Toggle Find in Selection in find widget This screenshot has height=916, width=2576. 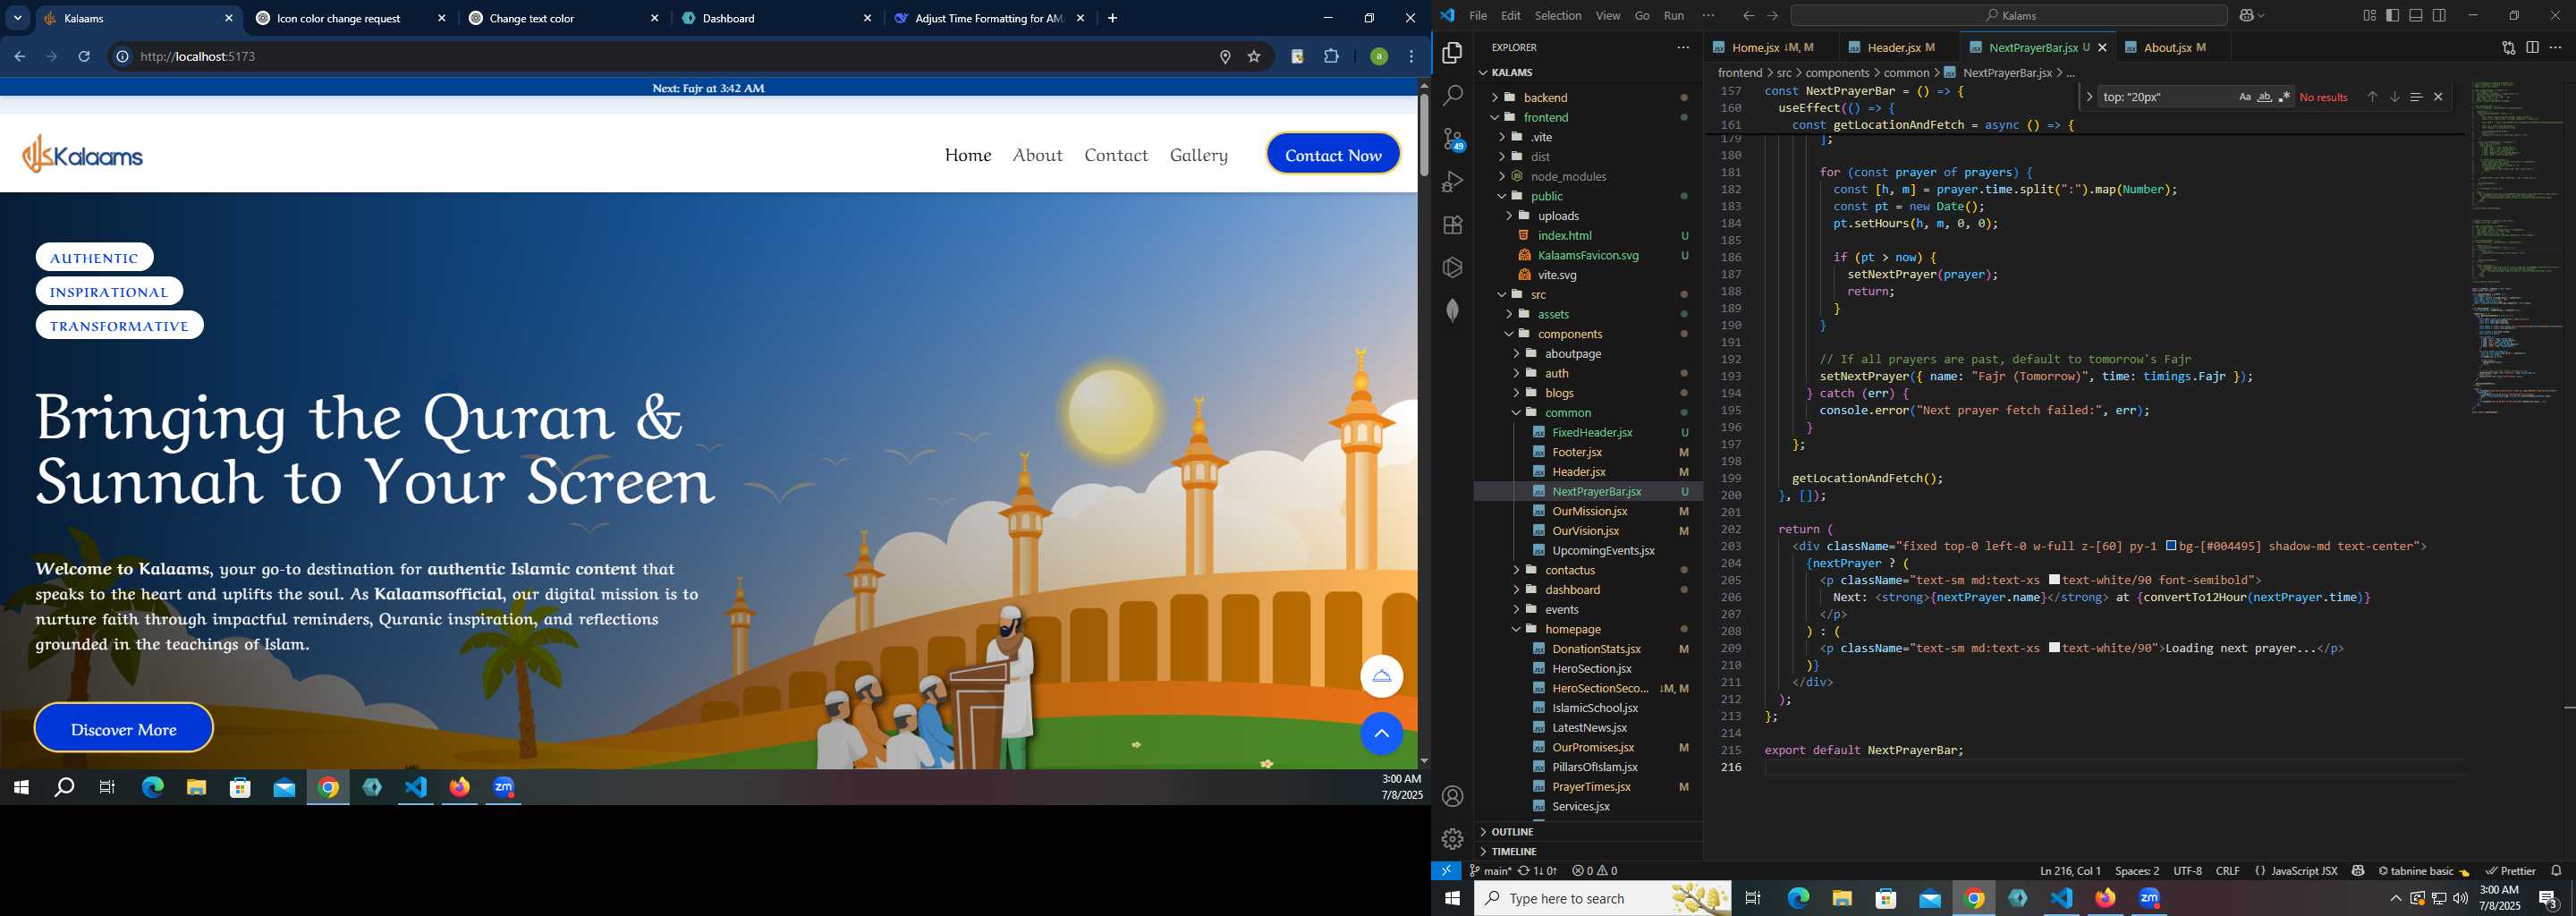2416,97
